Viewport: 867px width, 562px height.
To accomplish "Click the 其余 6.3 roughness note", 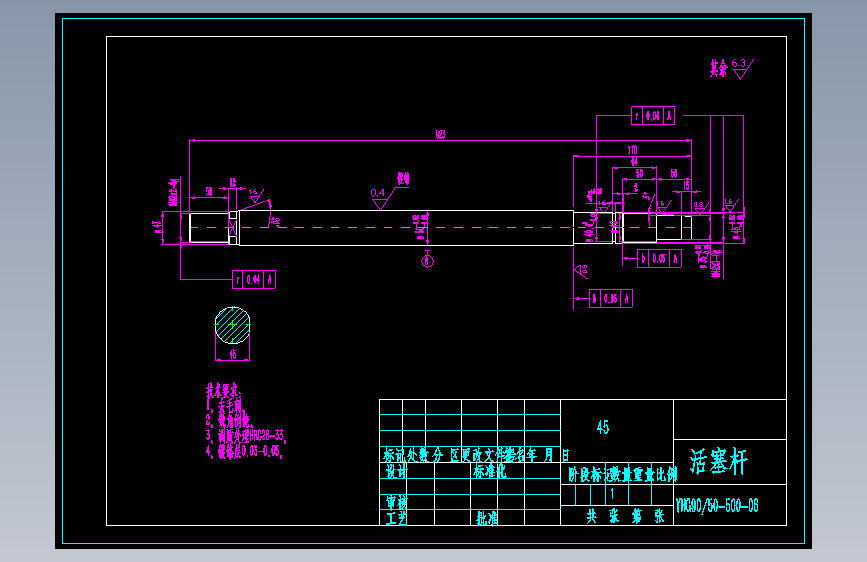I will 732,69.
